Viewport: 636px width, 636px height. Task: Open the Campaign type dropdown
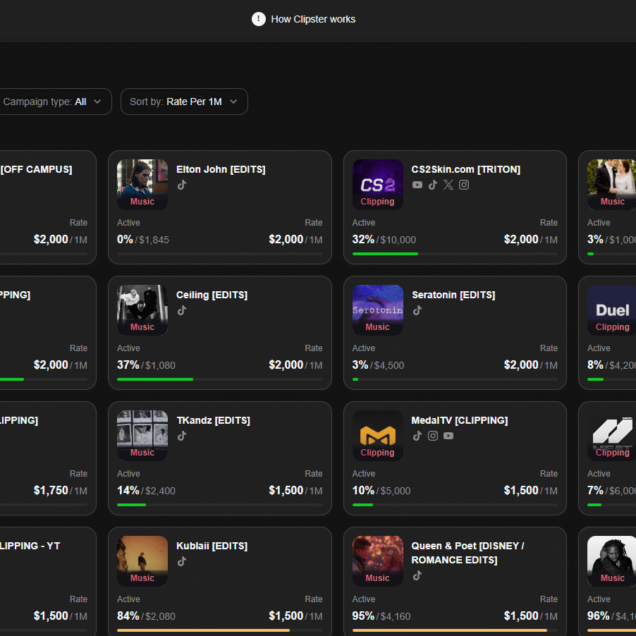(53, 101)
